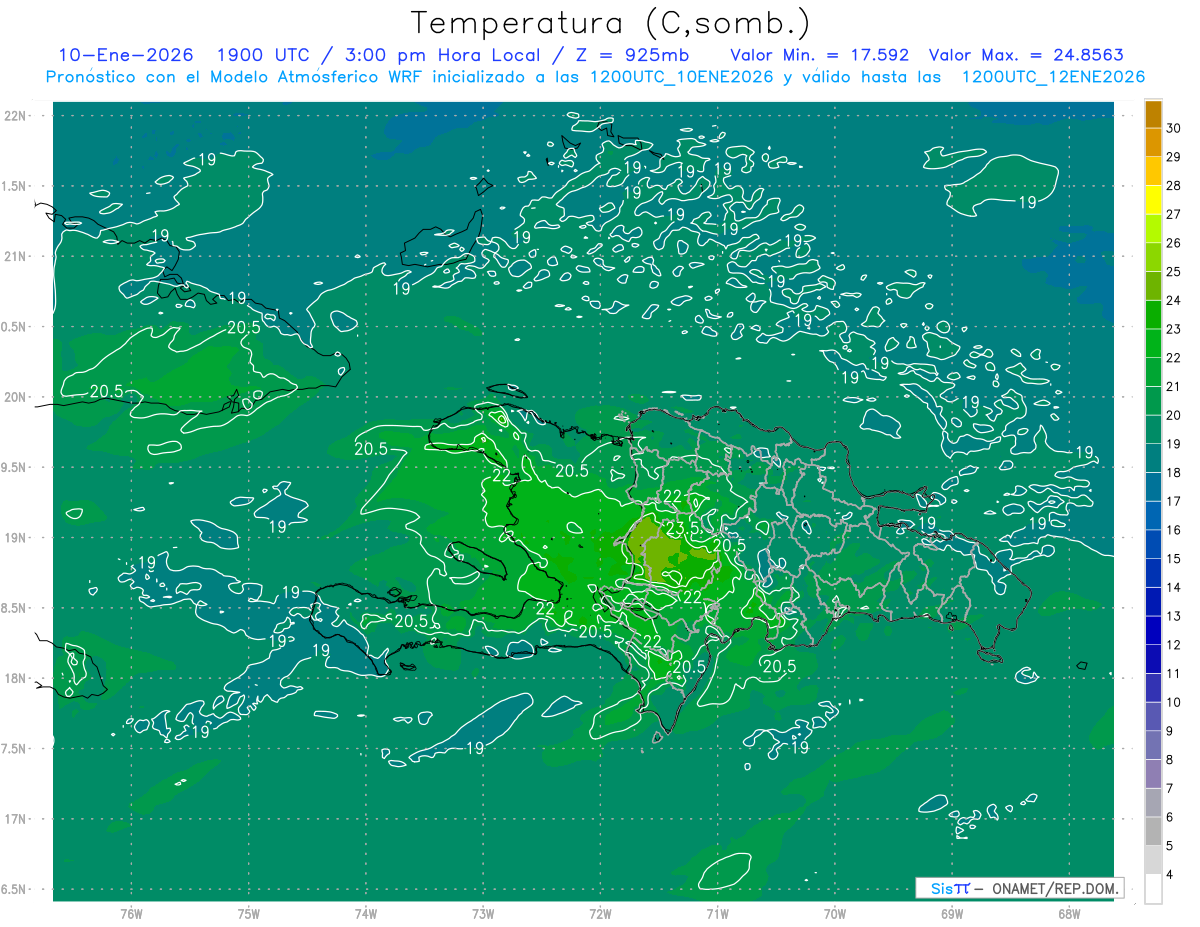Select the yellow swatch near legend value 27

click(1153, 201)
